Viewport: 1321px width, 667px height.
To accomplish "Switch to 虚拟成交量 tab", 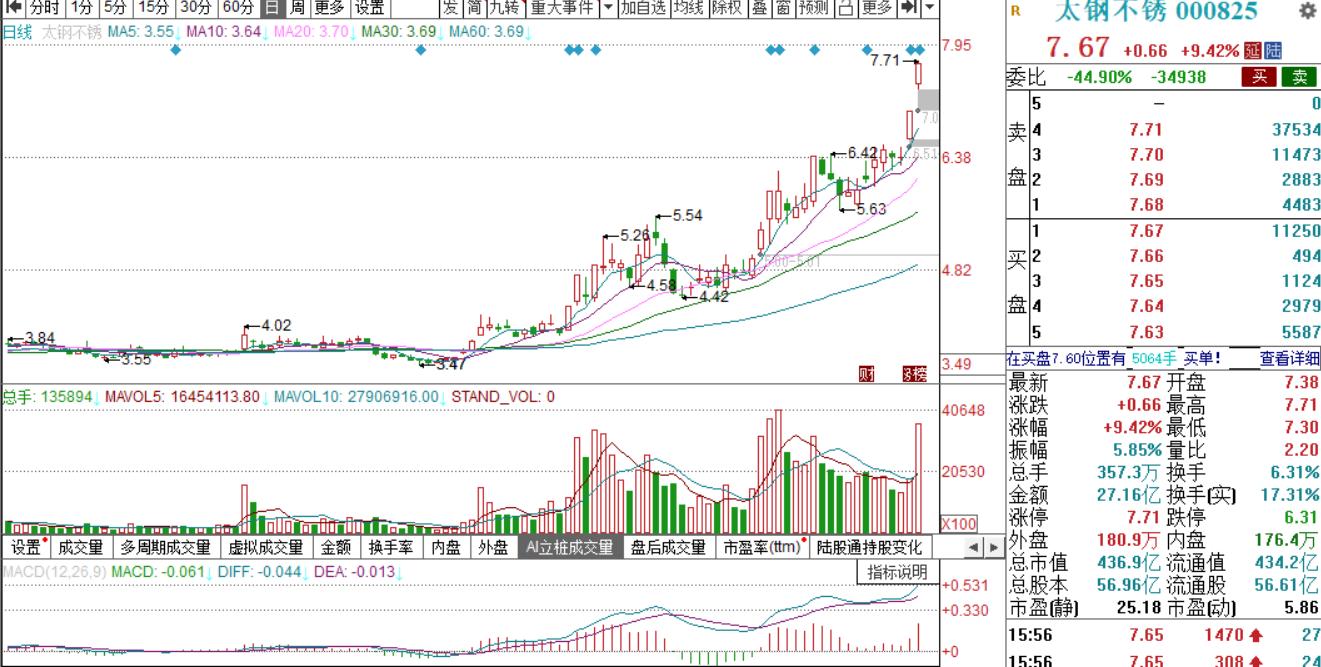I will tap(266, 547).
